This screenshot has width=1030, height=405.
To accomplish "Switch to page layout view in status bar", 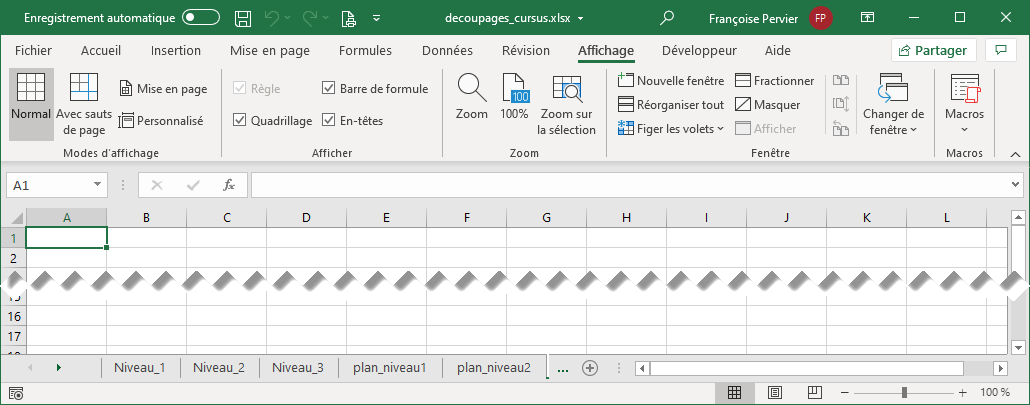I will tap(768, 393).
